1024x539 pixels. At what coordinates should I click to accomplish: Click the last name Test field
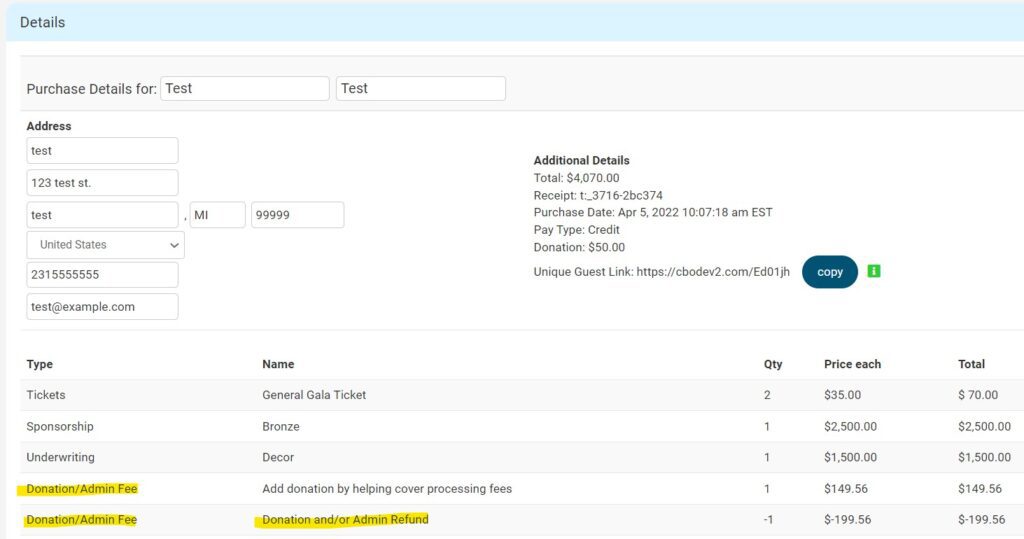(420, 88)
